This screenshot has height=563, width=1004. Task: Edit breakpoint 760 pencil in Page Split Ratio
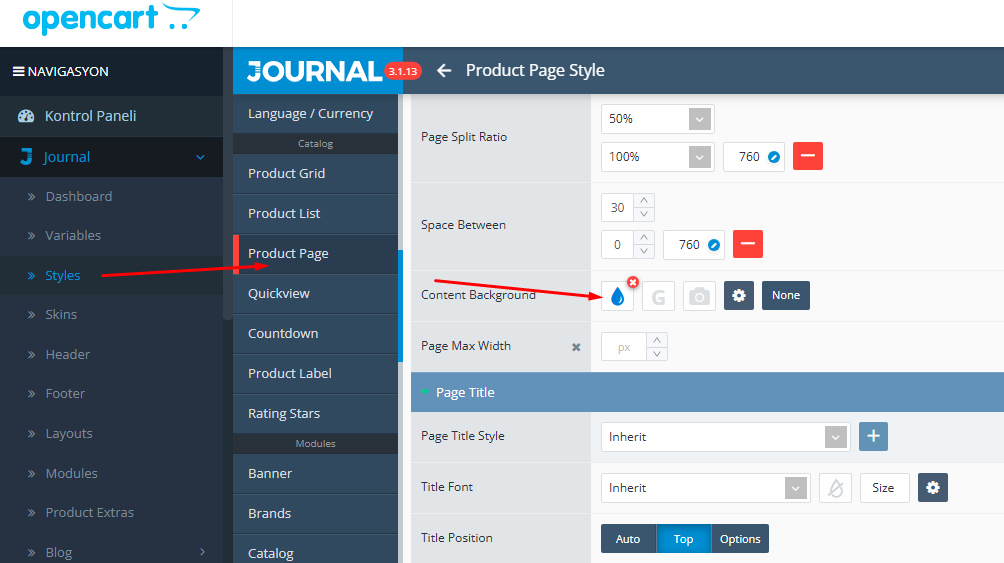pyautogui.click(x=773, y=157)
